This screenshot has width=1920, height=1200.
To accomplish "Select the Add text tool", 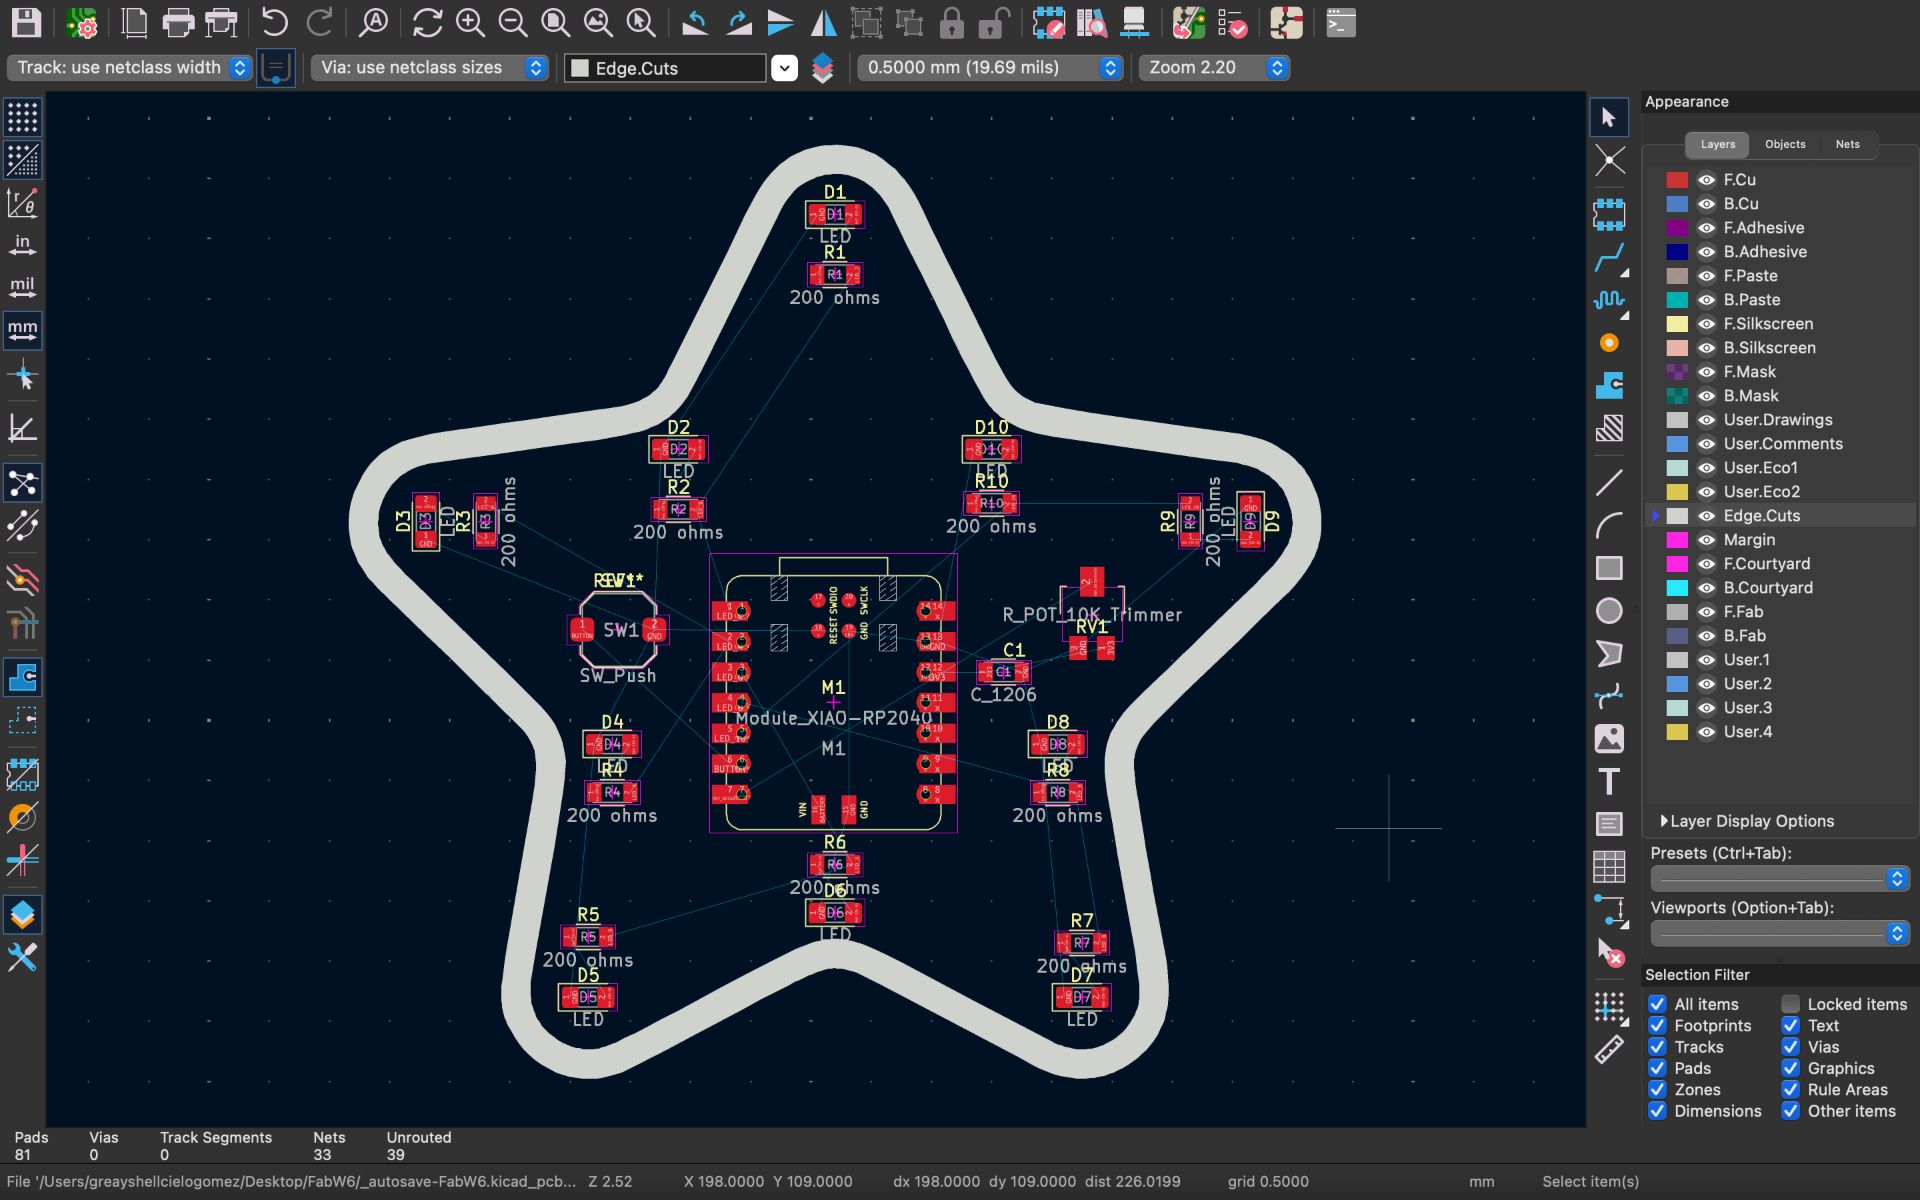I will [1608, 782].
